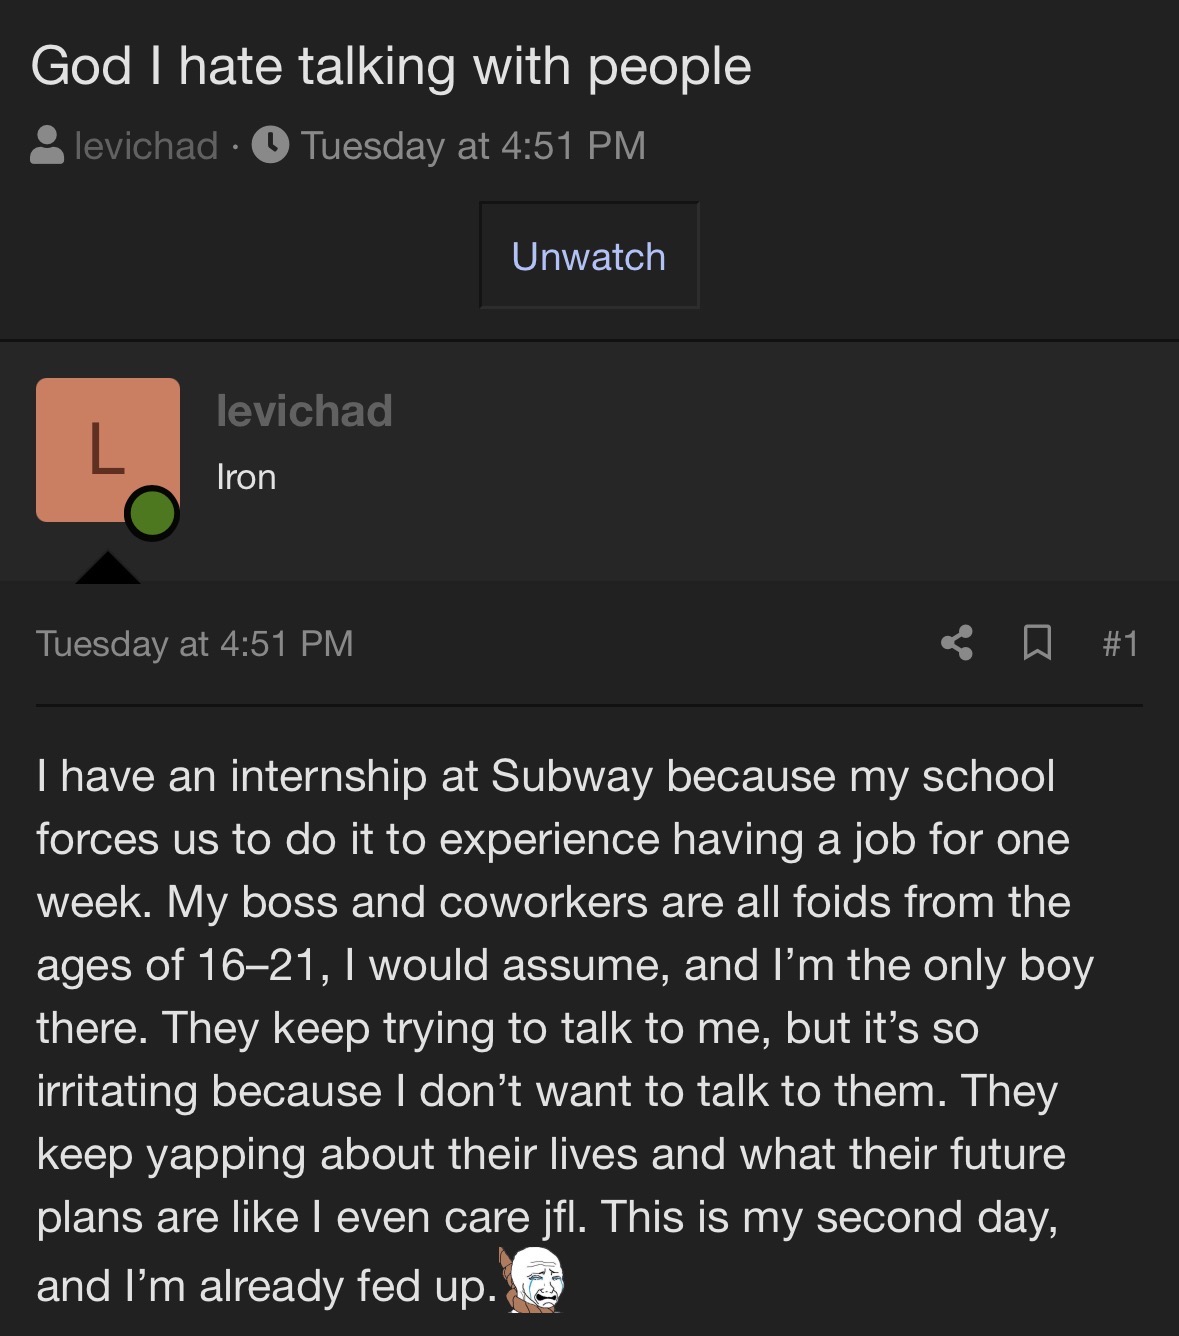The height and width of the screenshot is (1336, 1179).
Task: Click the "Iron" user rank label
Action: point(246,477)
